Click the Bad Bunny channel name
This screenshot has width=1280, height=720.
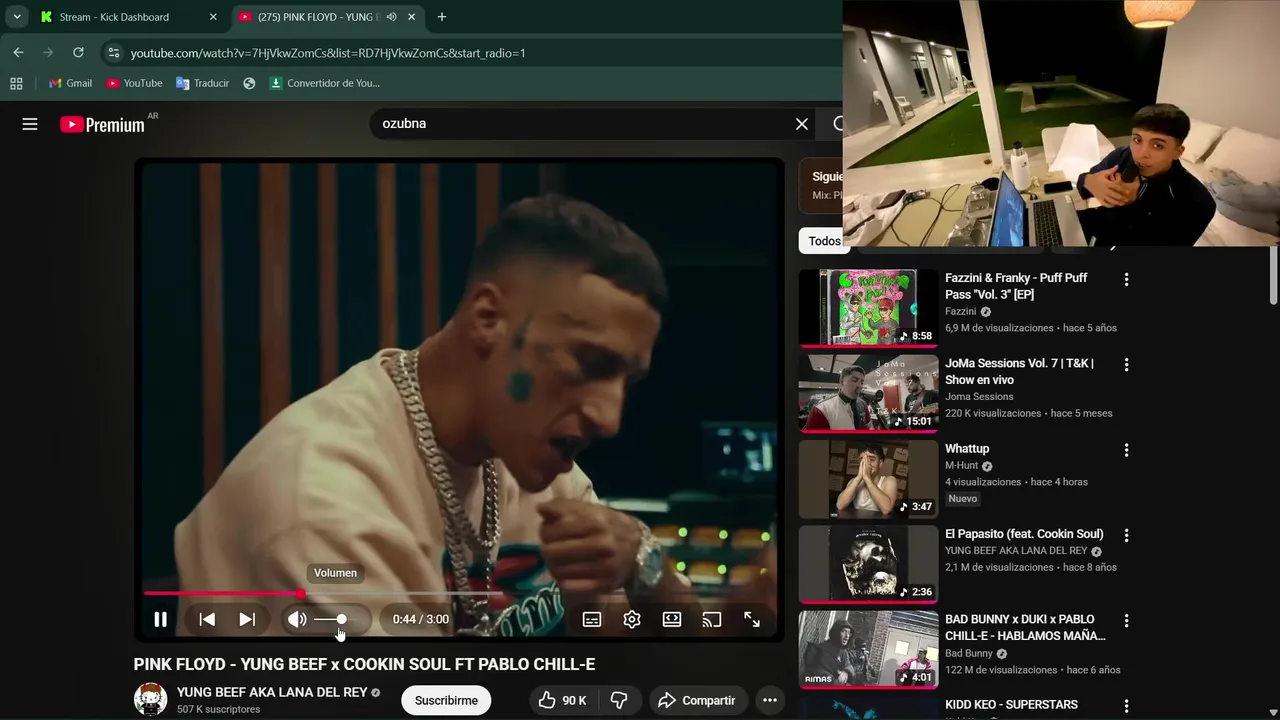coord(969,654)
